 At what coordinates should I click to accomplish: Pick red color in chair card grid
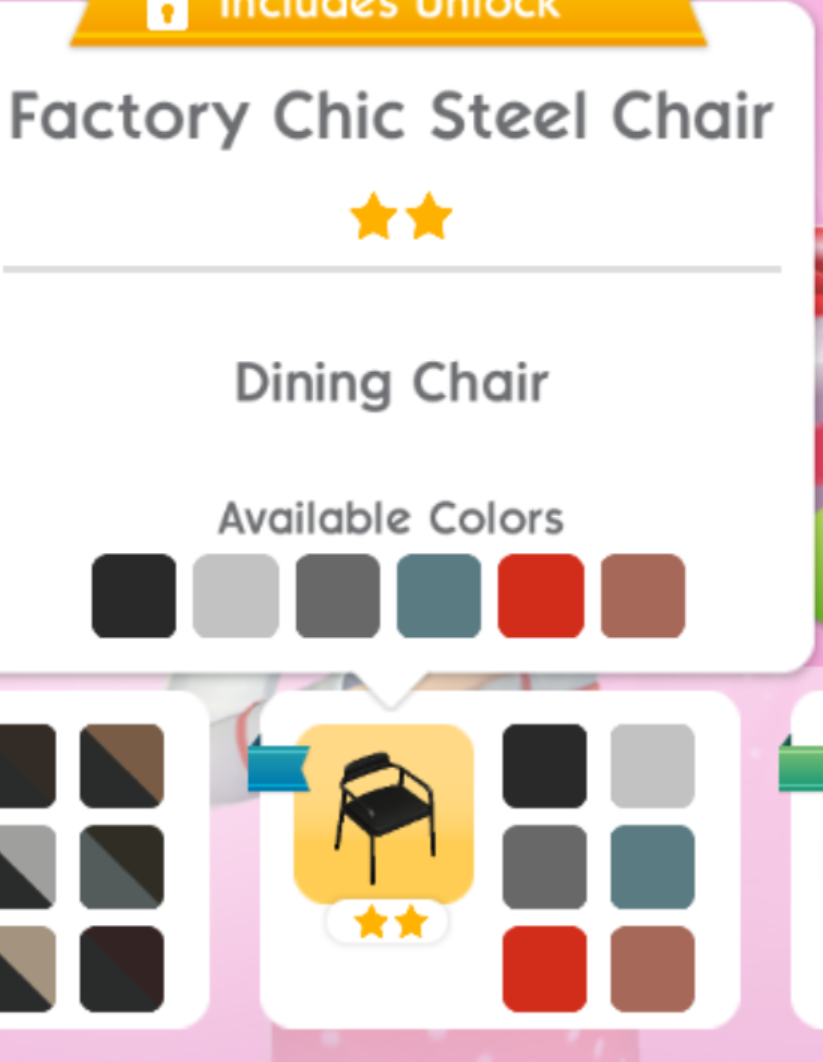pos(545,969)
